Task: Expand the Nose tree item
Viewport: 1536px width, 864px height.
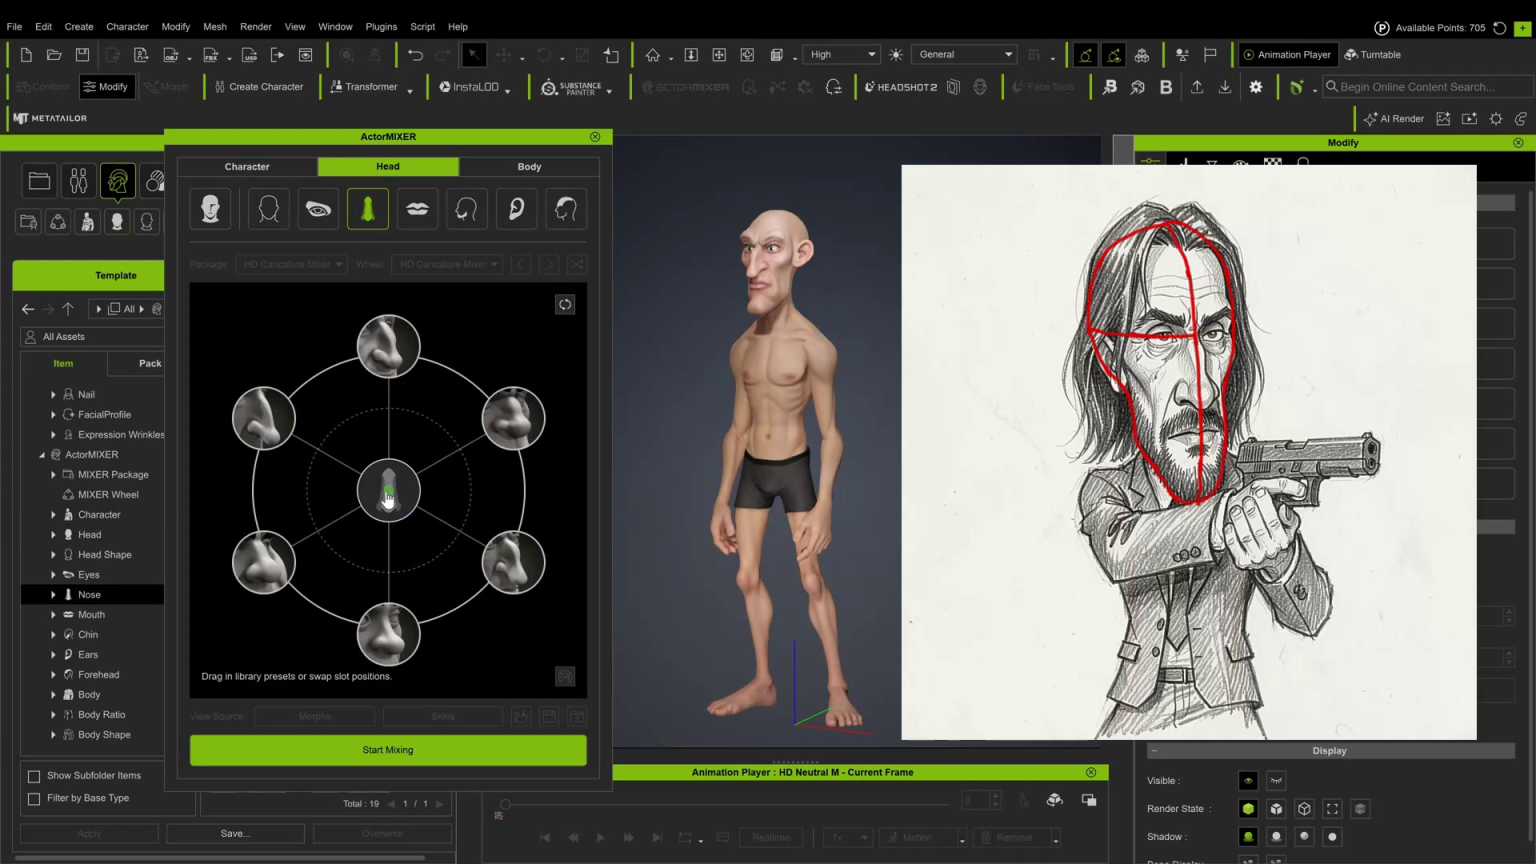Action: click(x=53, y=595)
